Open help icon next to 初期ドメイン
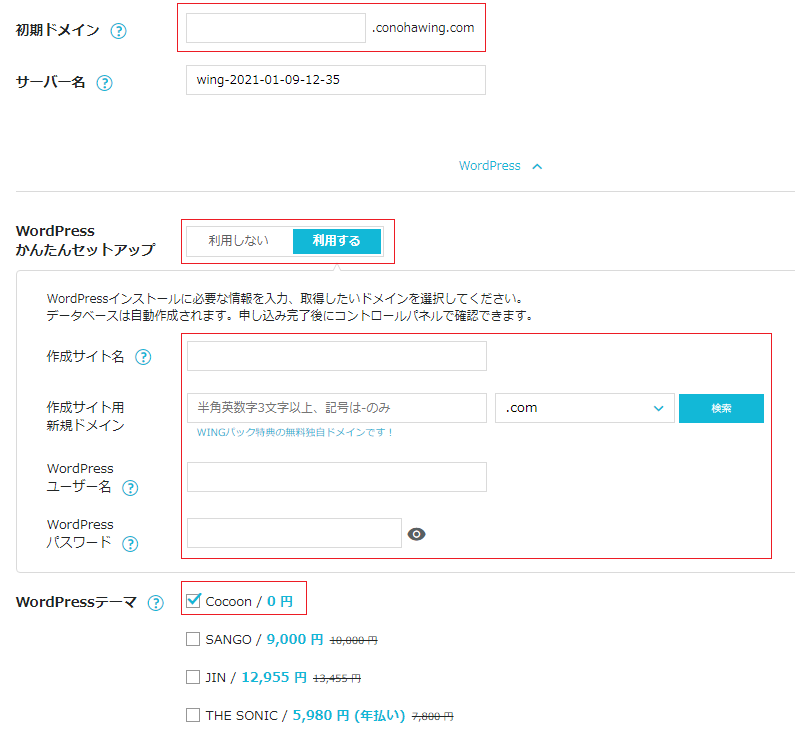This screenshot has width=795, height=742. tap(118, 31)
